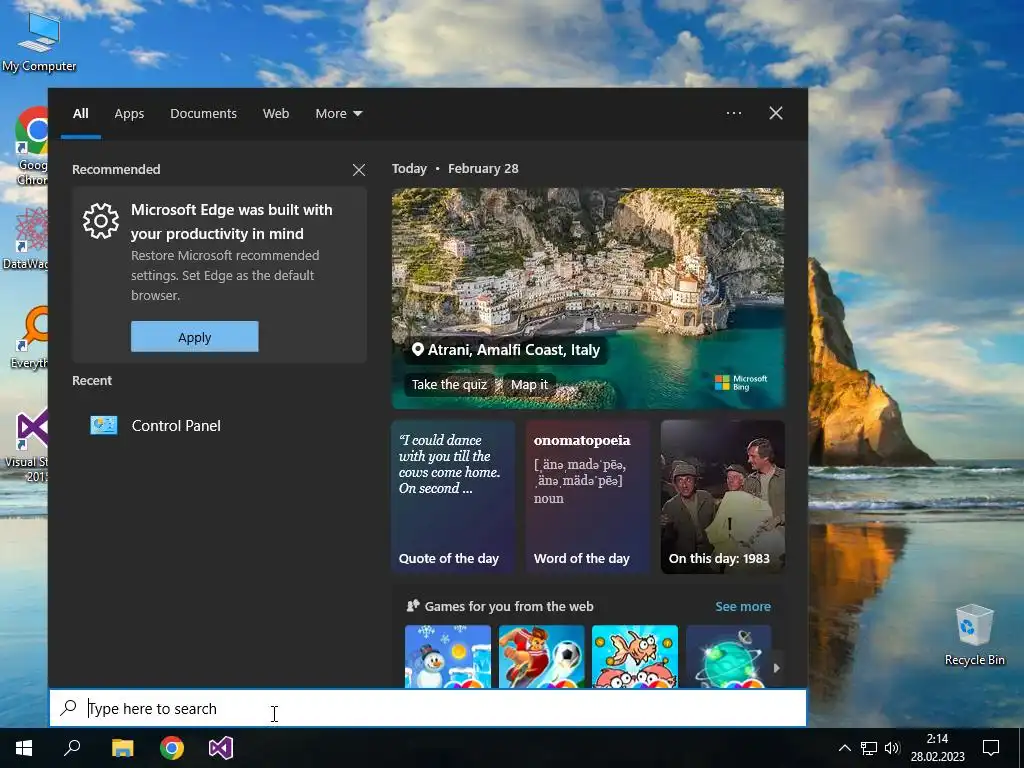Image resolution: width=1024 pixels, height=768 pixels.
Task: Open the green planet game thumbnail
Action: point(729,656)
